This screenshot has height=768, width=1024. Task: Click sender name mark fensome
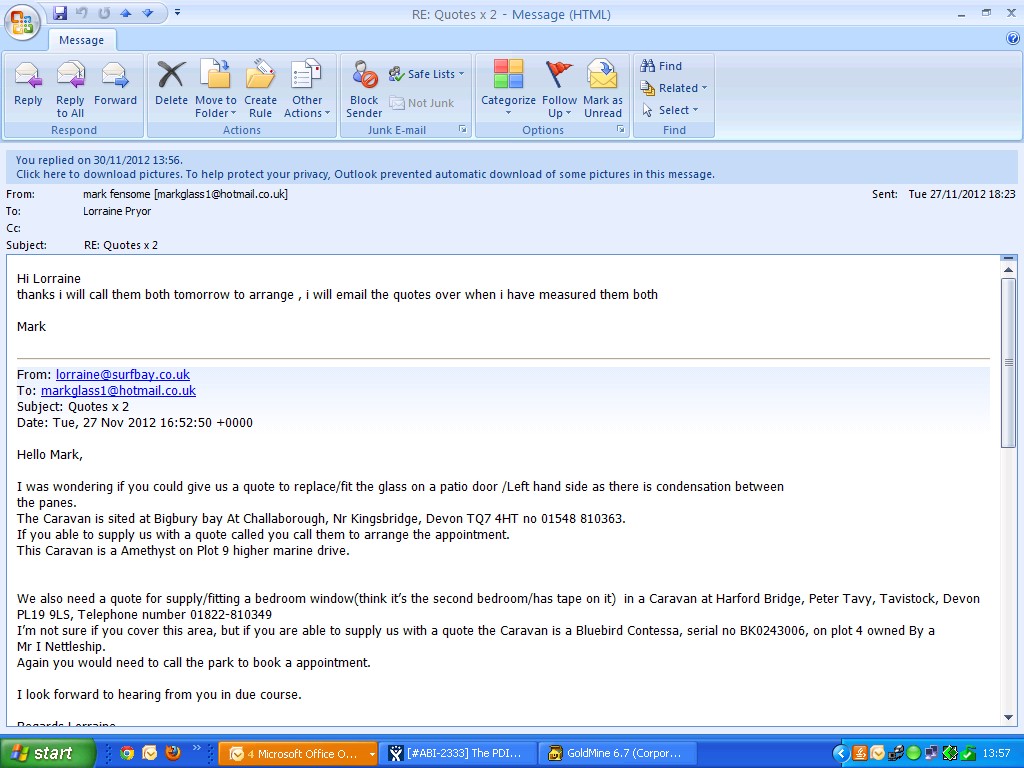coord(185,194)
